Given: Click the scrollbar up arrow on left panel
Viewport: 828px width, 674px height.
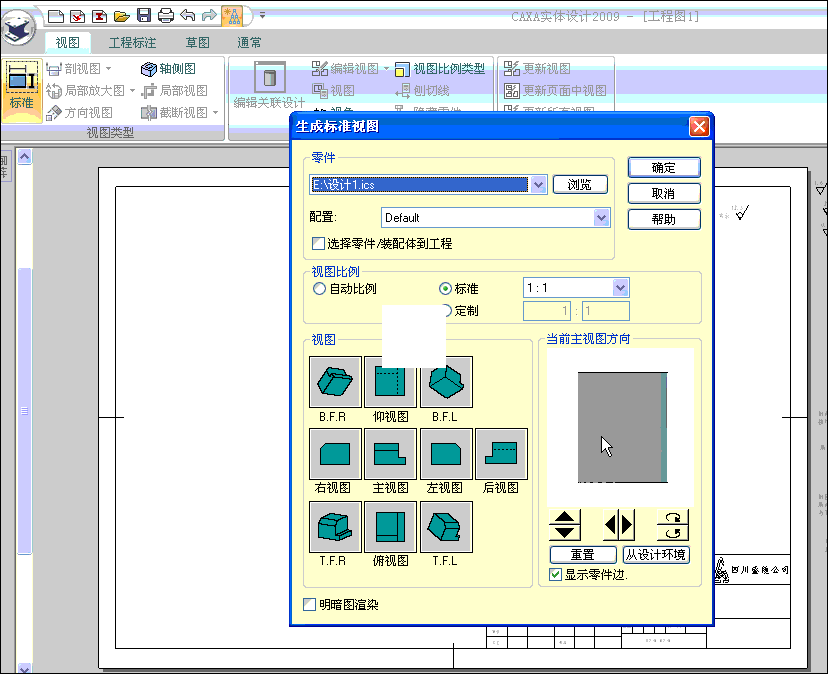Looking at the screenshot, I should [x=24, y=156].
